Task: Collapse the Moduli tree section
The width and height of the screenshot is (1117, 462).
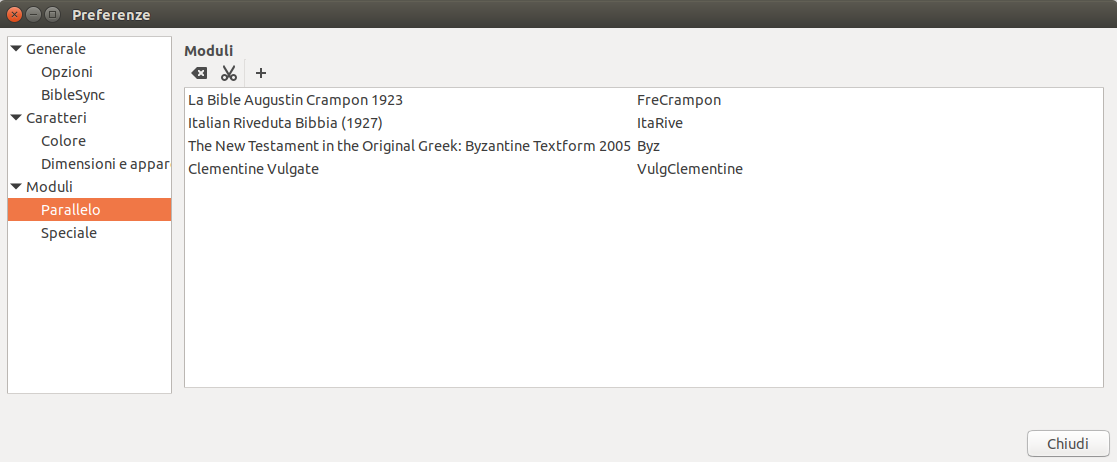Action: pos(16,186)
